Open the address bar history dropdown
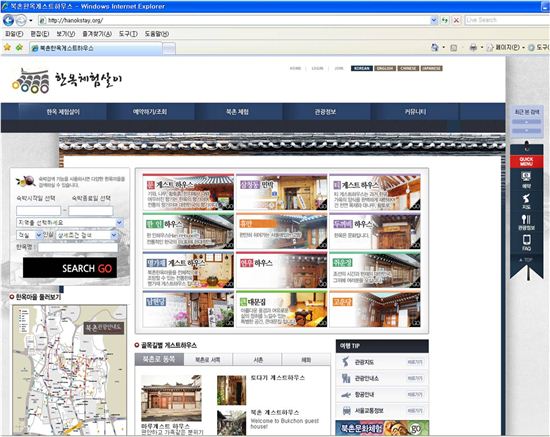The width and height of the screenshot is (550, 437). (x=434, y=20)
